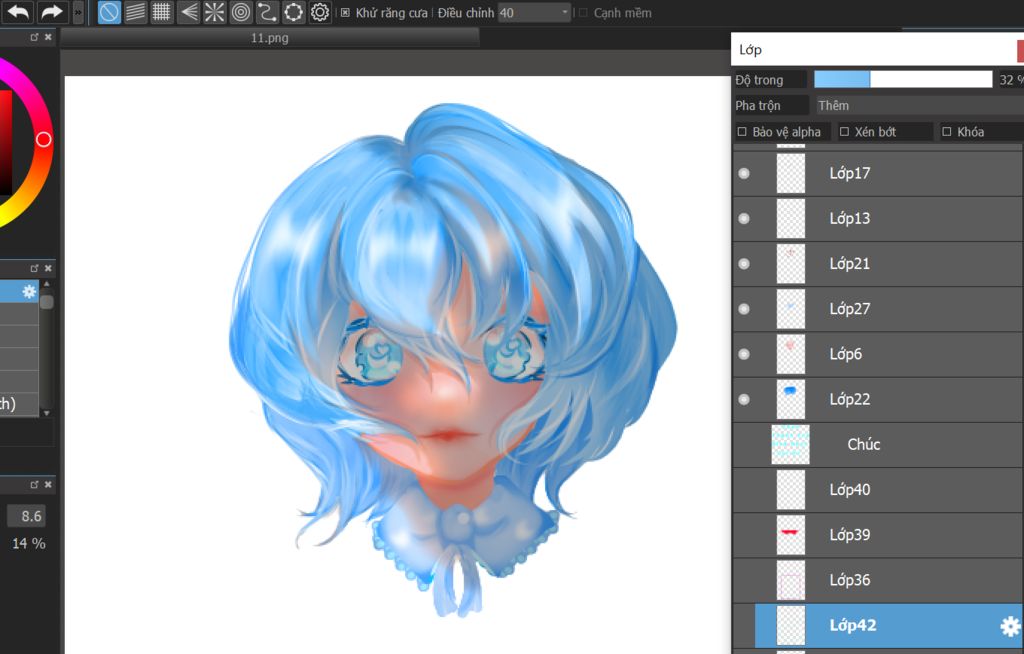Open Lớp42 layer settings gear icon
The image size is (1024, 654).
[x=1010, y=626]
